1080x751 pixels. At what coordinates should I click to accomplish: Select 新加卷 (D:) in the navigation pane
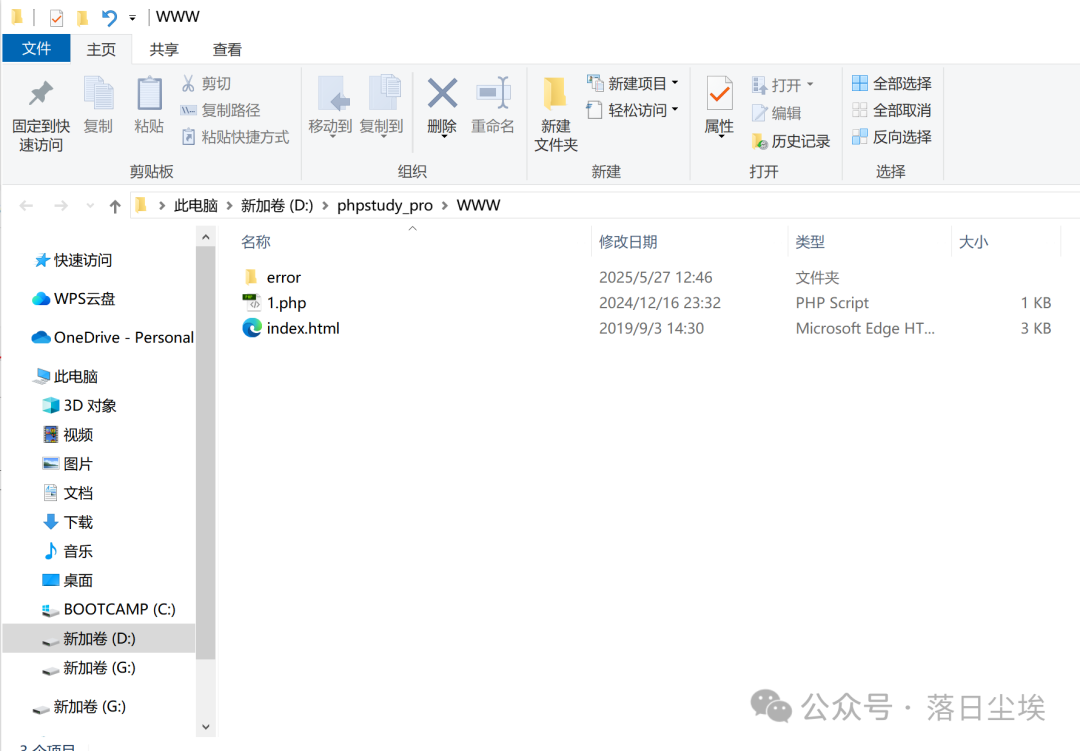click(99, 638)
